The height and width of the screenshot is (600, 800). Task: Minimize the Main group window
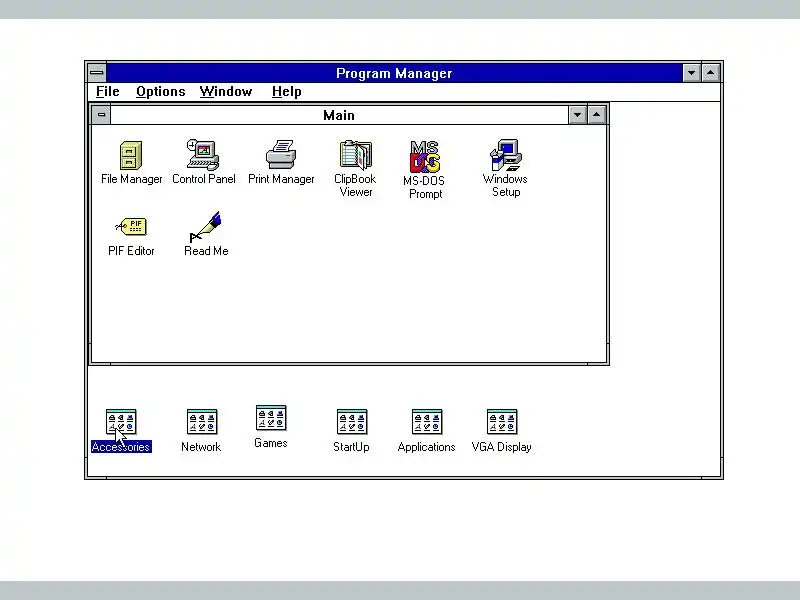click(x=577, y=115)
